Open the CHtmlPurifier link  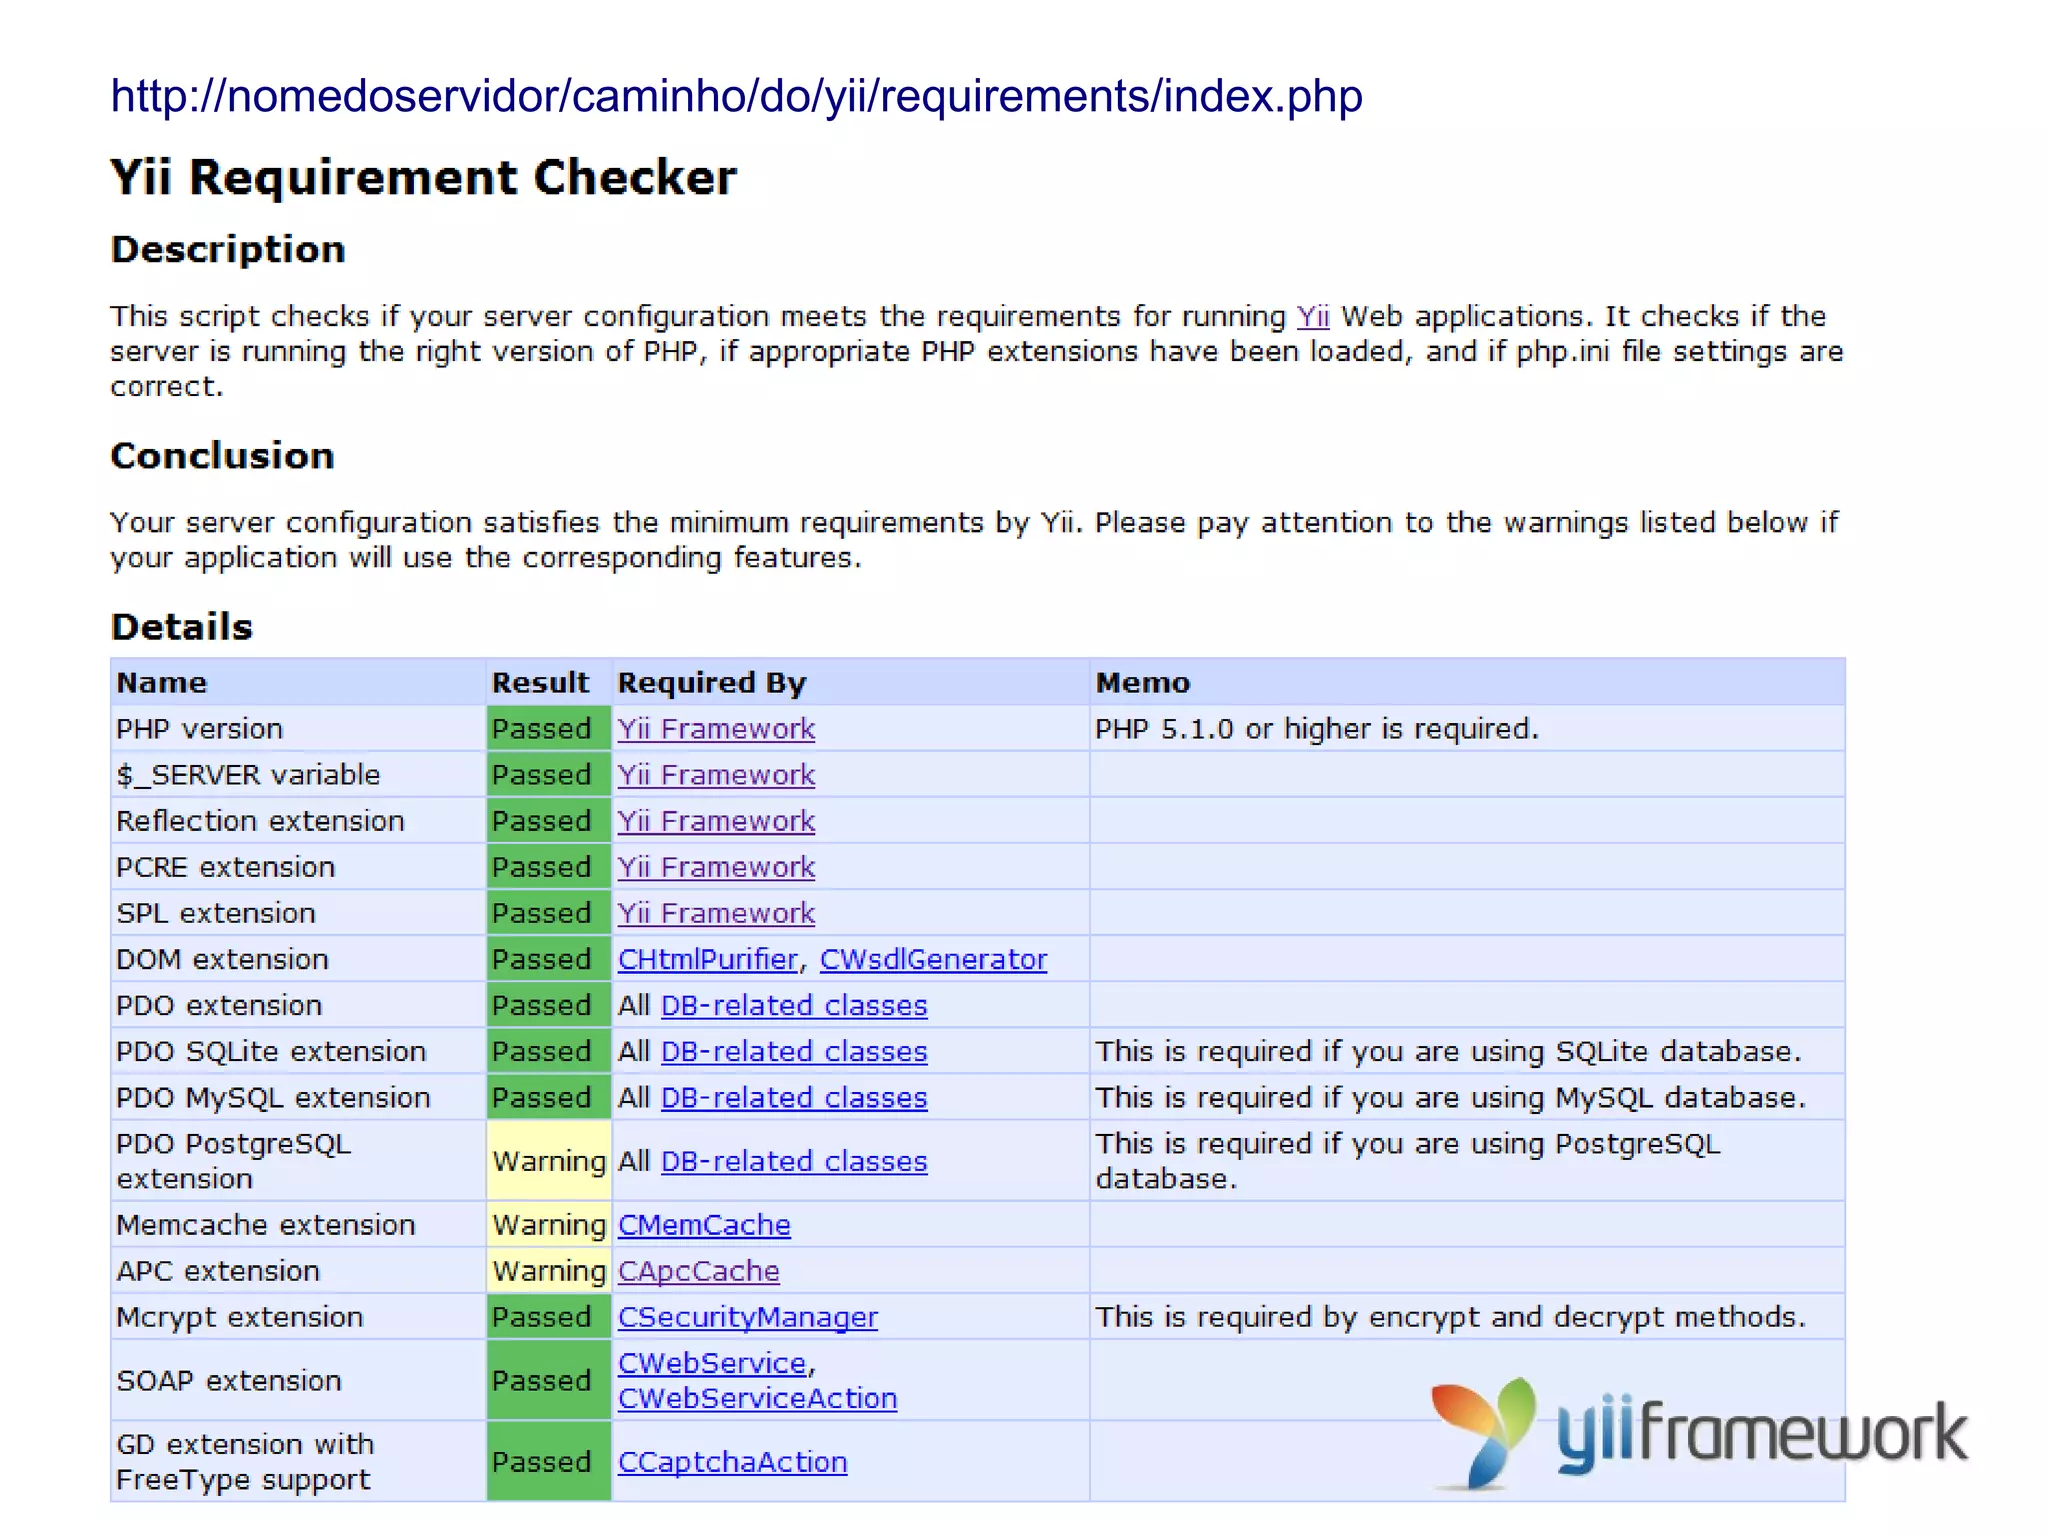(x=708, y=959)
